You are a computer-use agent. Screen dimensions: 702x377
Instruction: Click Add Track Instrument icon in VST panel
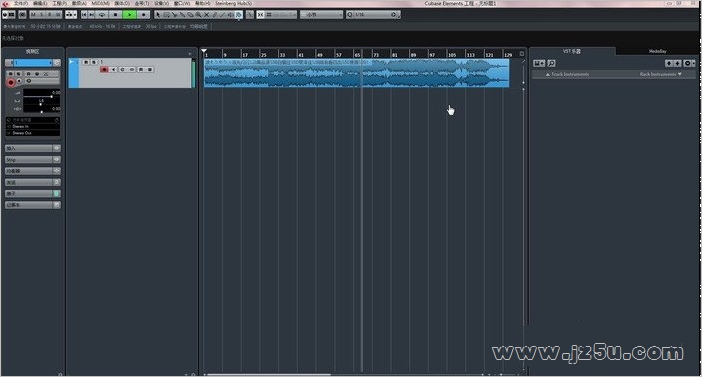pyautogui.click(x=539, y=63)
